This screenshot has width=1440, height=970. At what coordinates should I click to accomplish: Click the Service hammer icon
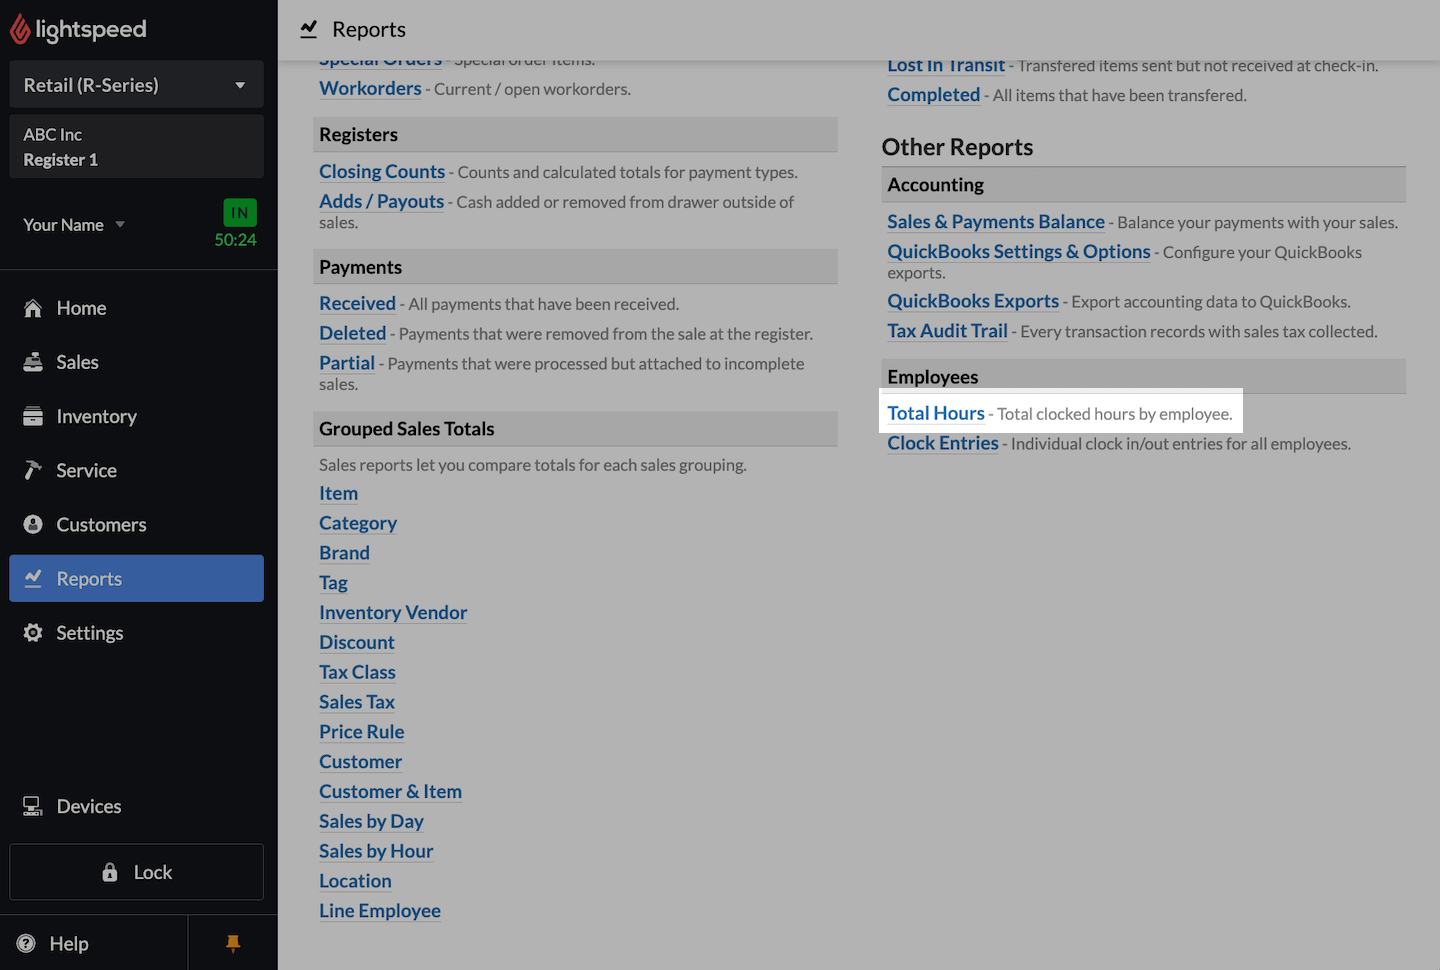coord(33,470)
